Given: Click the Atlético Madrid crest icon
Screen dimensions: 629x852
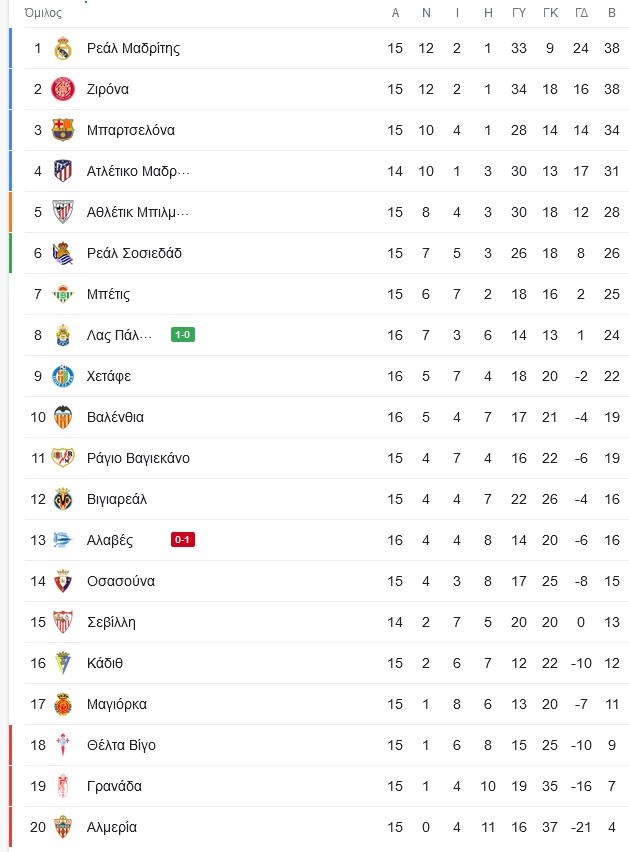Looking at the screenshot, I should tap(63, 171).
